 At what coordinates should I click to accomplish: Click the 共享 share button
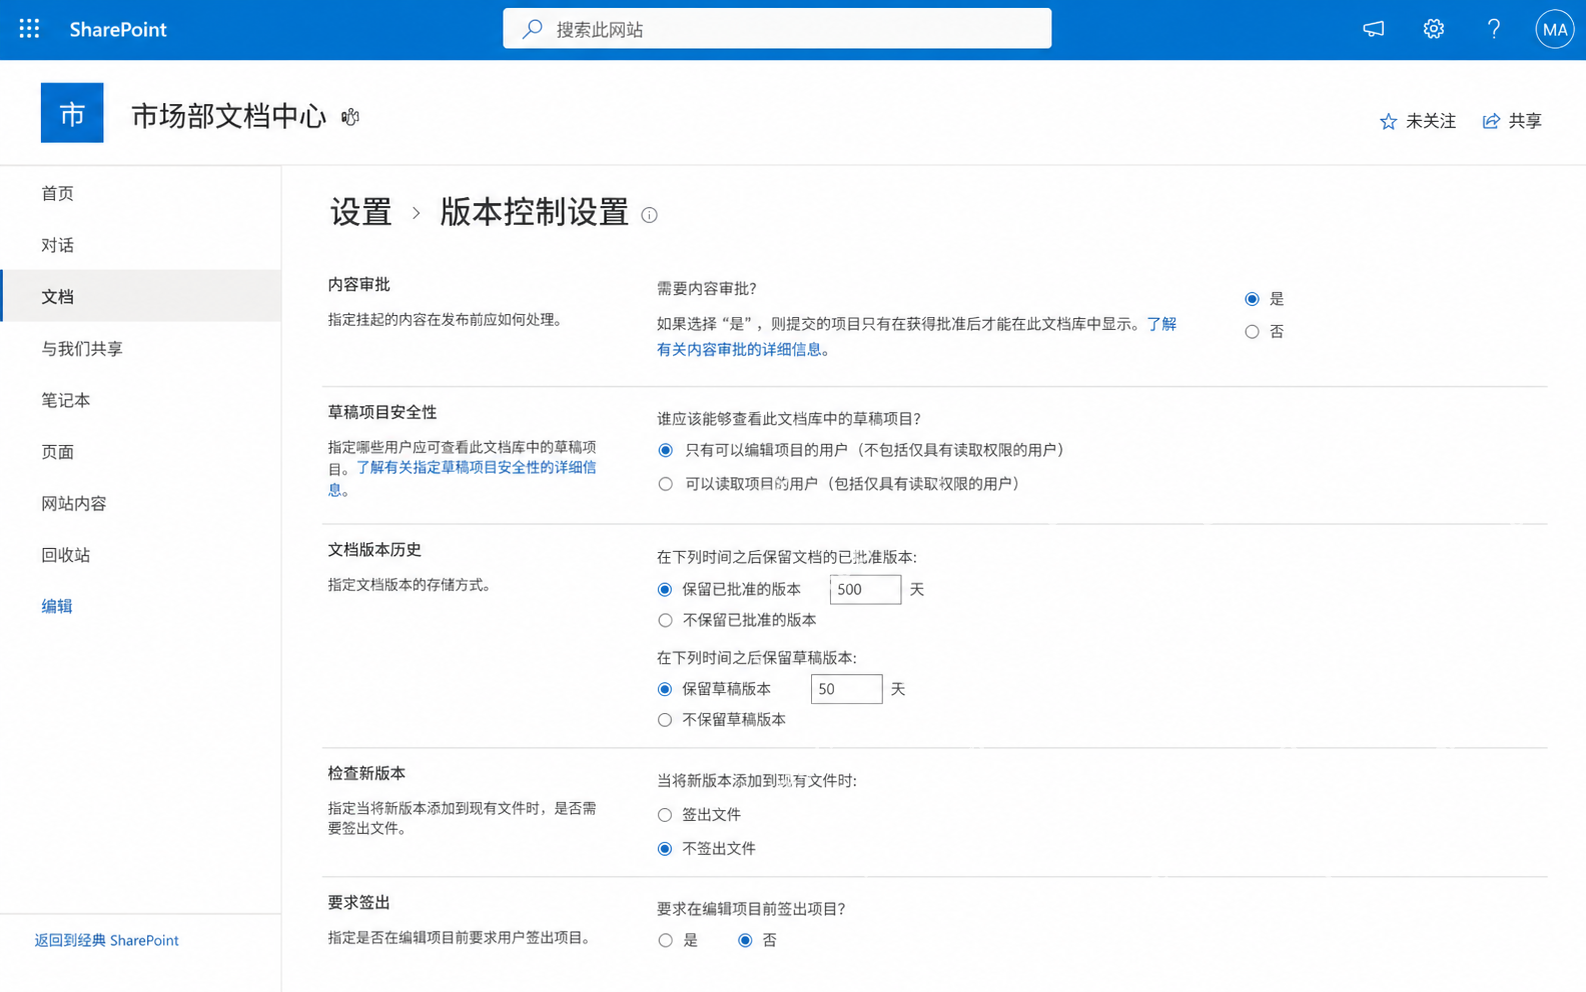[x=1512, y=121]
